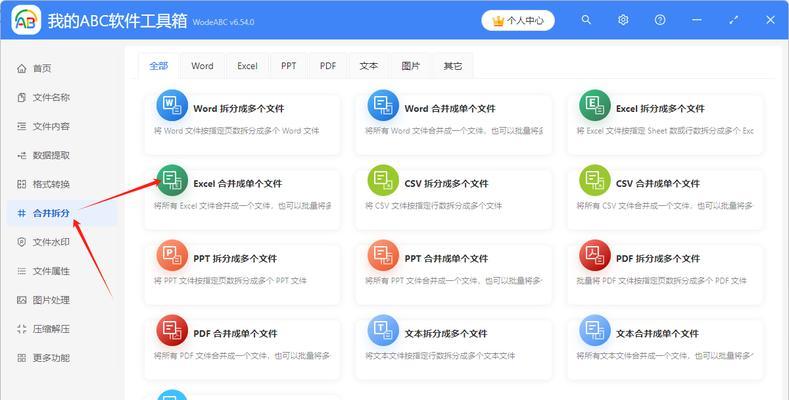This screenshot has width=789, height=400.
Task: Click the file icon beside 文件名称
Action: [22, 97]
